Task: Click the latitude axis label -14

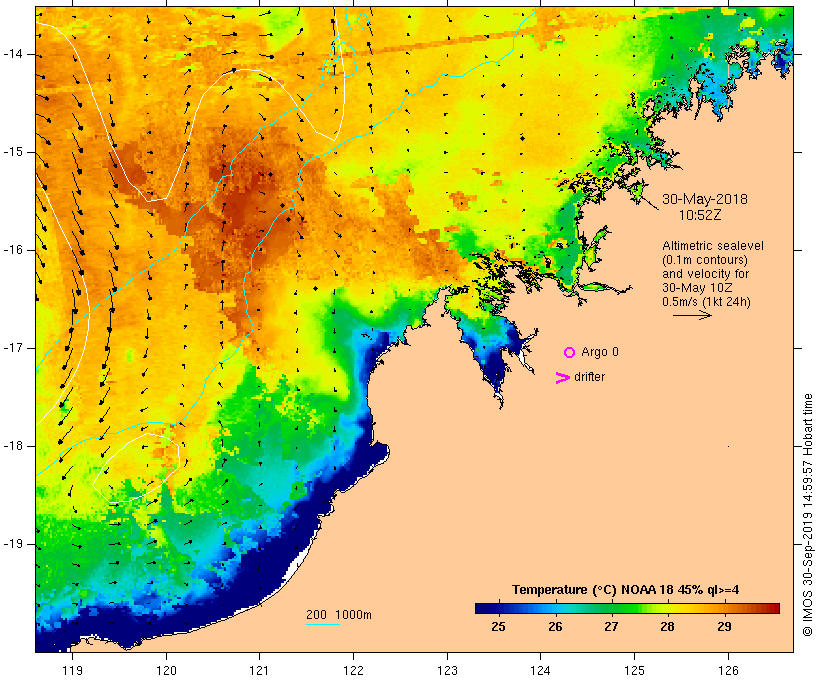Action: coord(13,54)
